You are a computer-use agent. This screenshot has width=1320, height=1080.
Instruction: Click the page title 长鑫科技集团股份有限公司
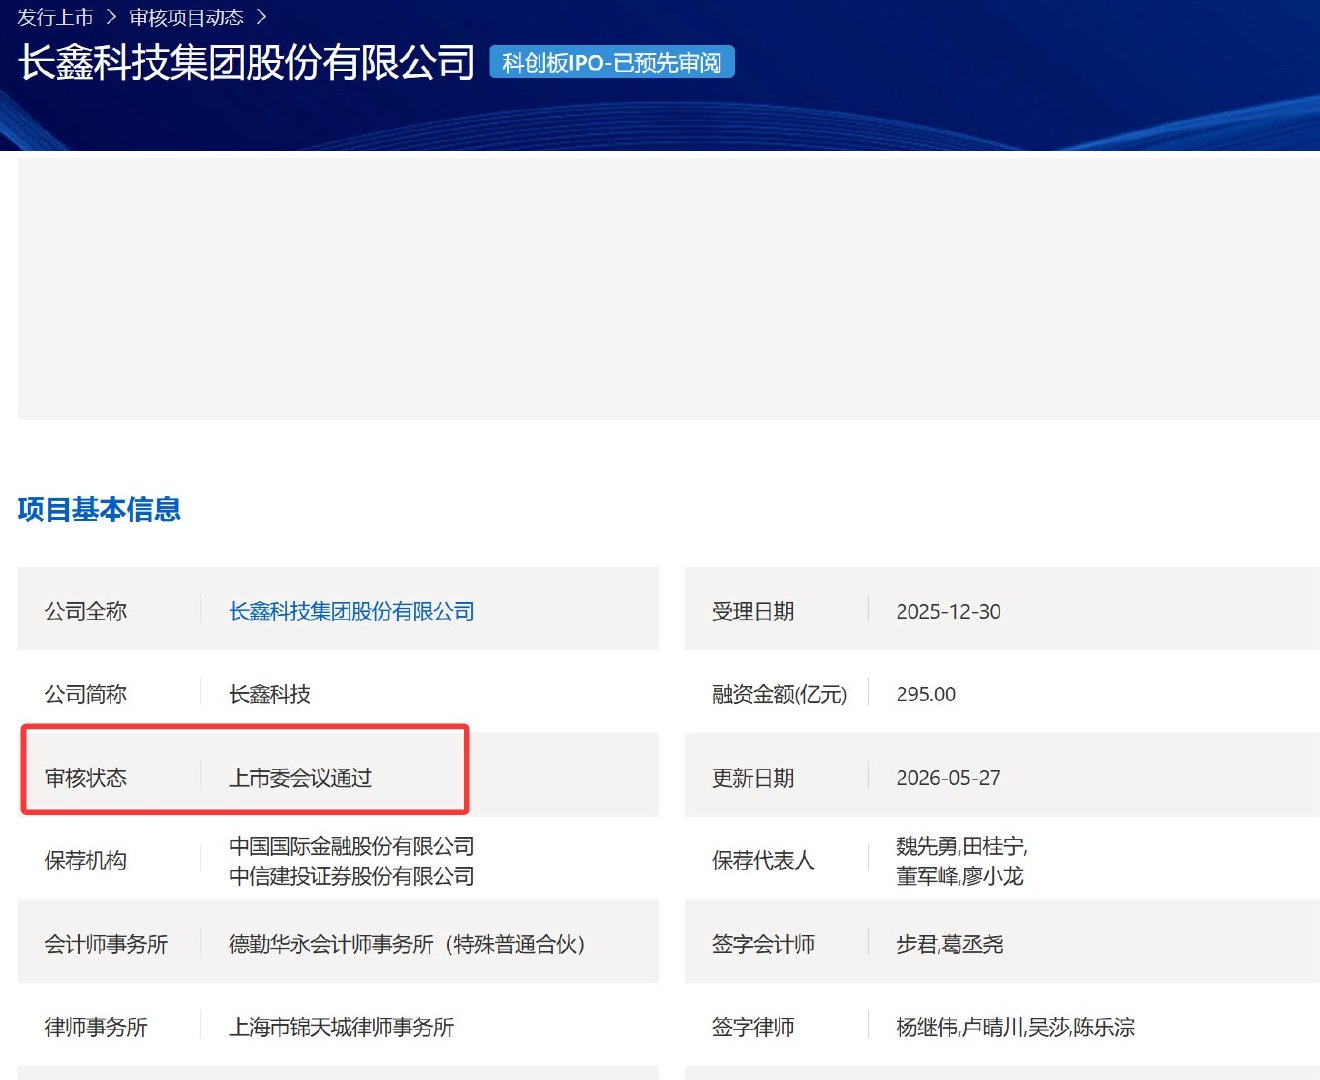pyautogui.click(x=247, y=62)
